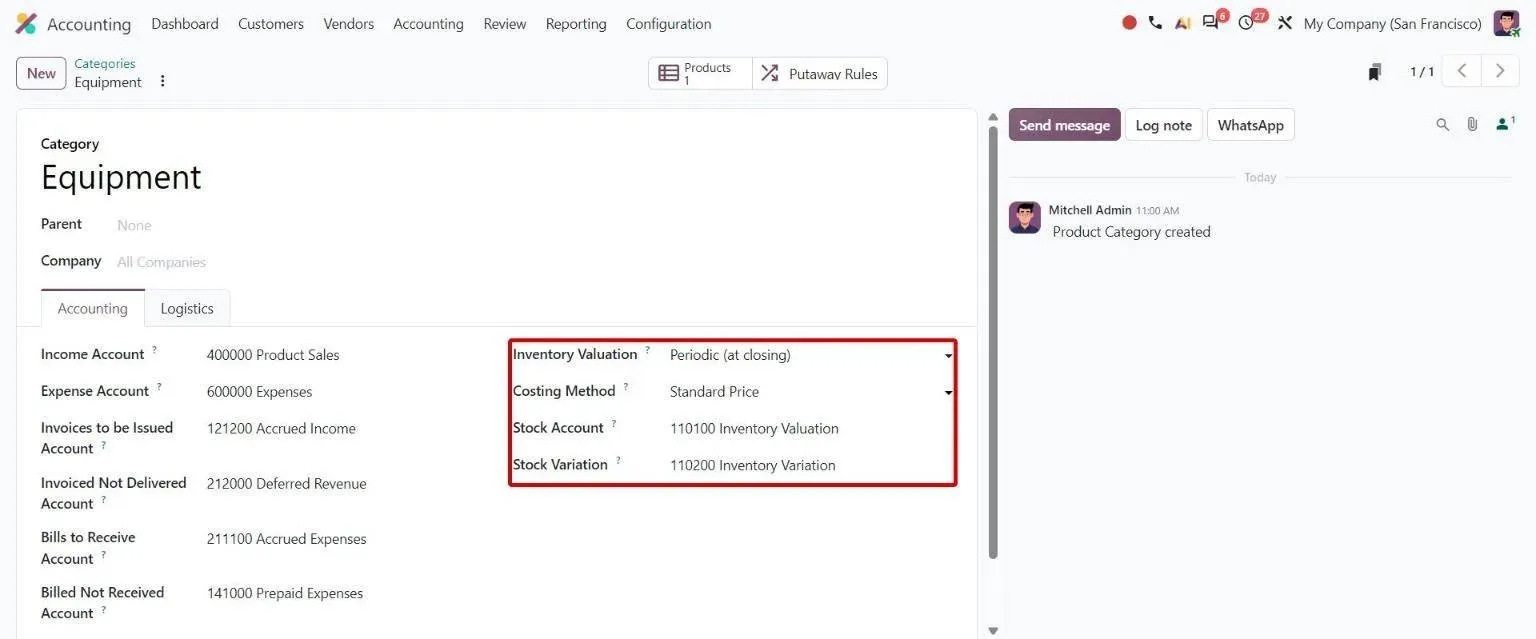Image resolution: width=1536 pixels, height=639 pixels.
Task: Click 'Product Category created' message text
Action: 1132,232
